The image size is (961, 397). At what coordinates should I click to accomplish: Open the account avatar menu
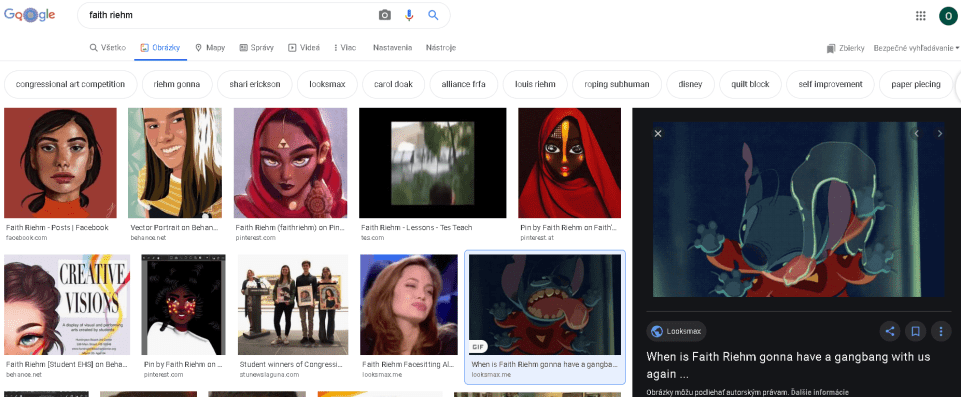click(x=948, y=16)
